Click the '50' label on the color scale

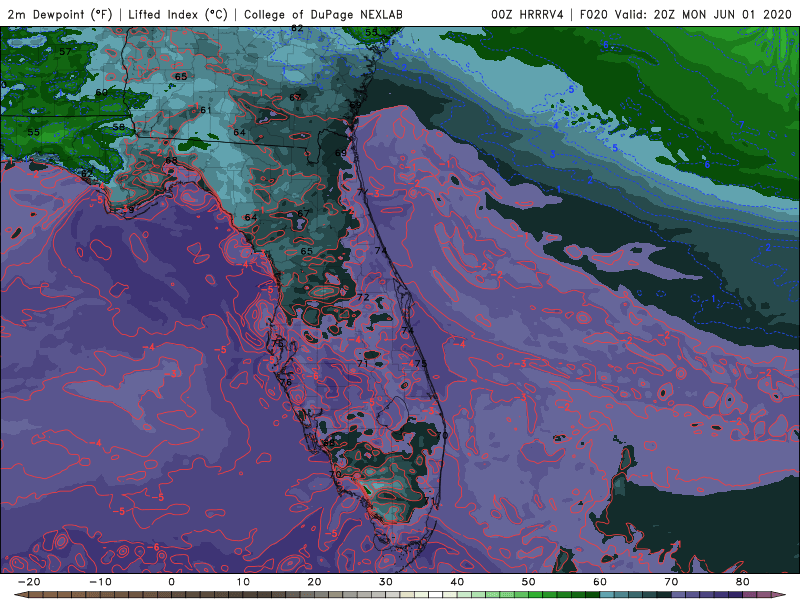pos(529,582)
